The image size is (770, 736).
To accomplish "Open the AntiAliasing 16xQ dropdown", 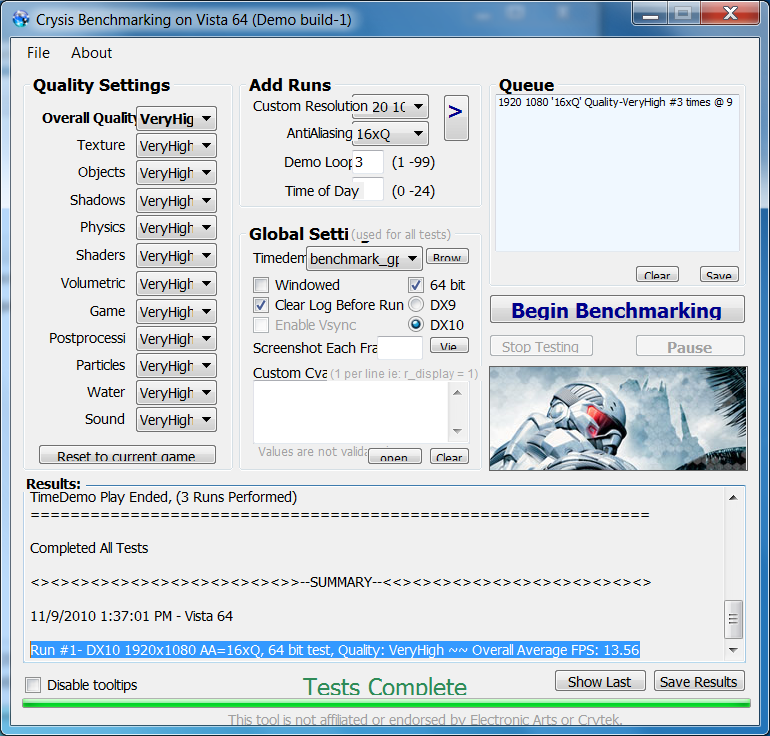I will pos(390,134).
